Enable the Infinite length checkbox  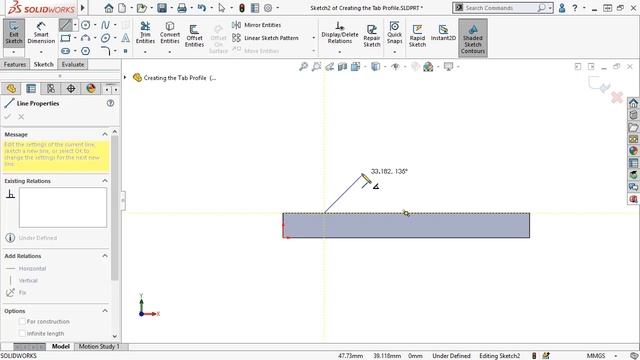(x=22, y=333)
